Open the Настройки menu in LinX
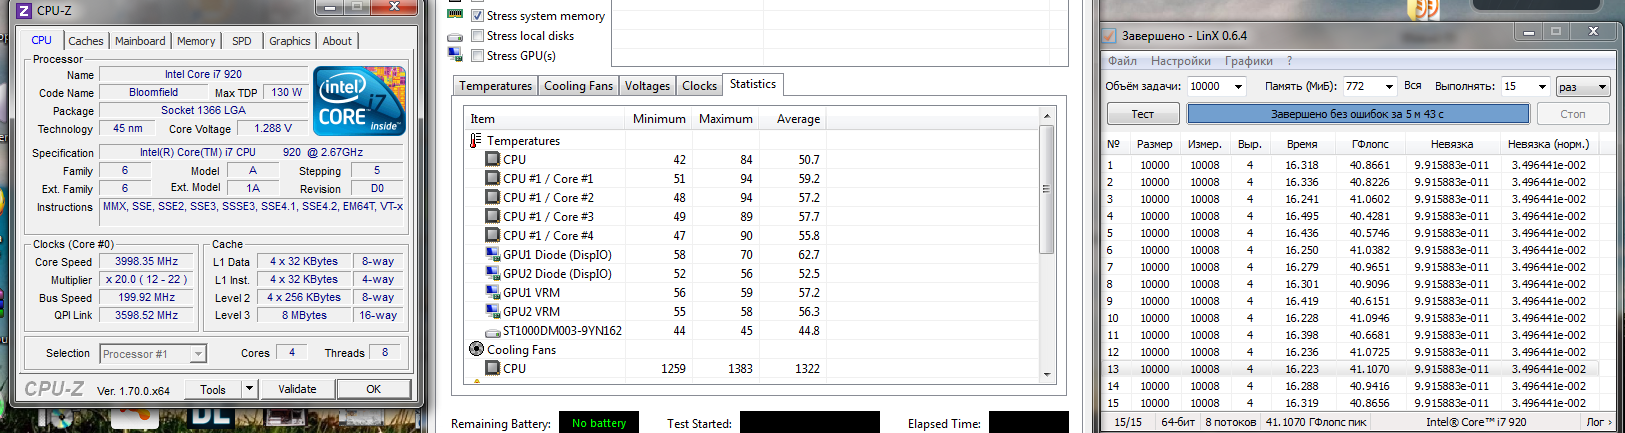This screenshot has width=1625, height=433. tap(1181, 61)
